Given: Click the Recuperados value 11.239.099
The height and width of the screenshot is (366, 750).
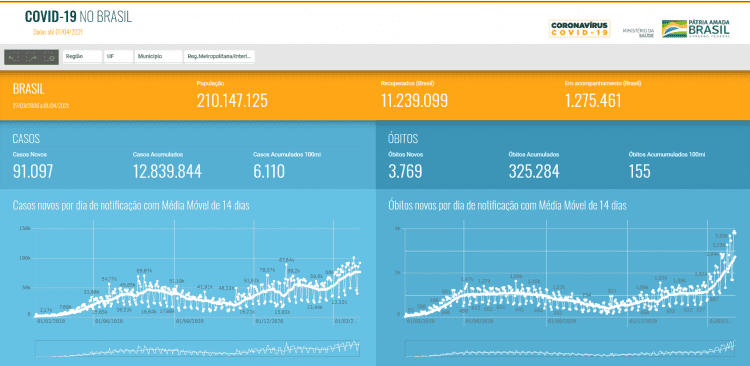Looking at the screenshot, I should 414,100.
